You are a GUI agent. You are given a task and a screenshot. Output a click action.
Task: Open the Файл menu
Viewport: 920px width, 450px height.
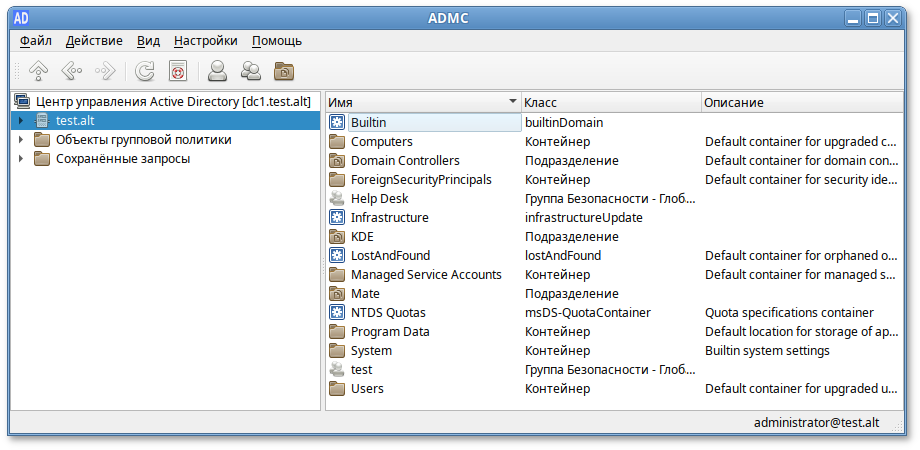[x=36, y=40]
